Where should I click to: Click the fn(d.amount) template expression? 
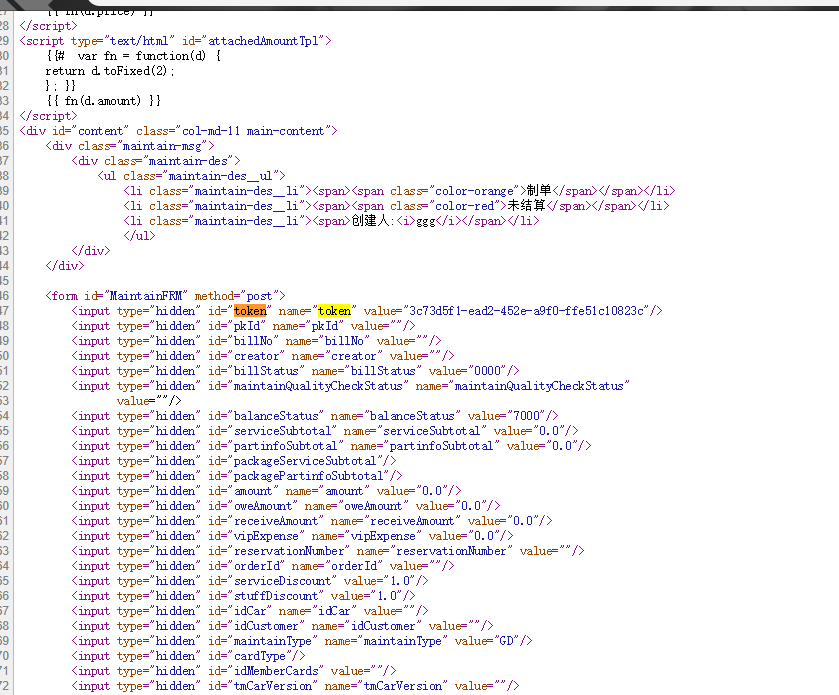click(103, 101)
